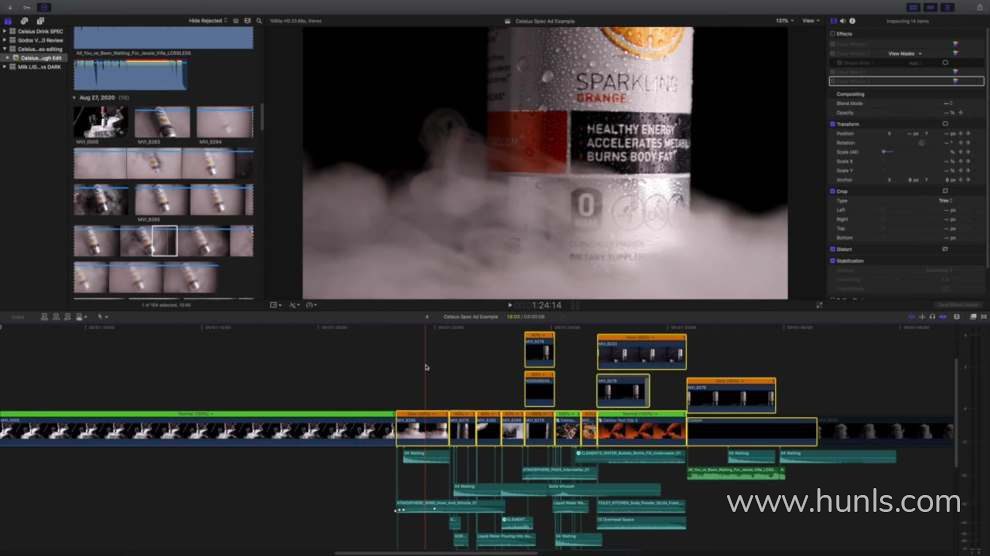Toggle the inspector panel visibility button

947,8
